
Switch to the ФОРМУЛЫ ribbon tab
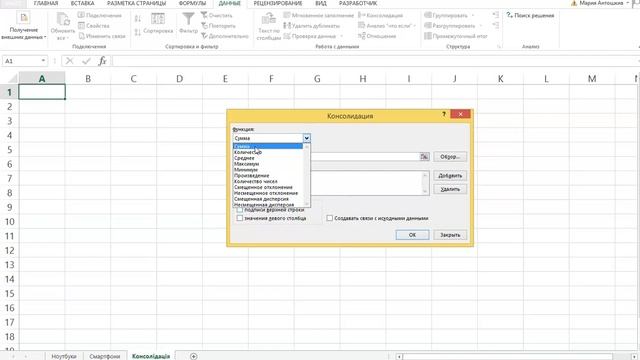coord(192,3)
